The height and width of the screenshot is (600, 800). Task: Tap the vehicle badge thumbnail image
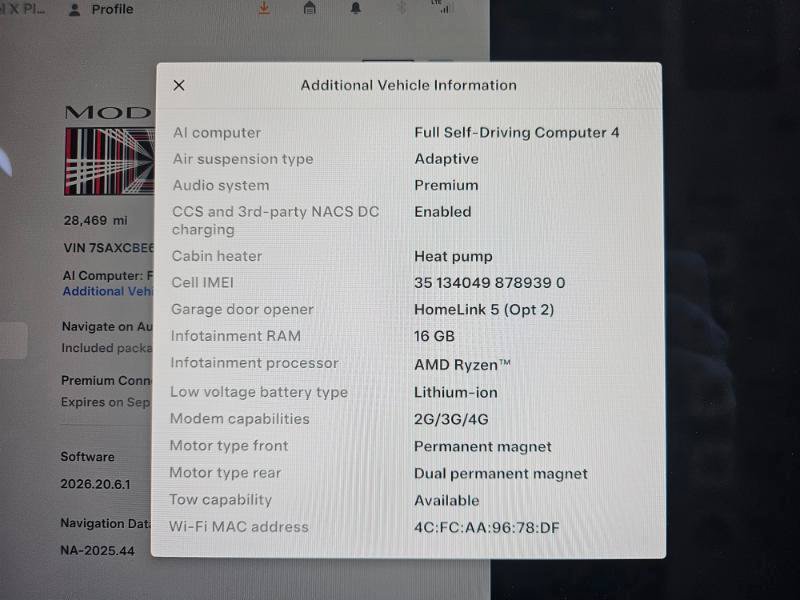tap(109, 161)
